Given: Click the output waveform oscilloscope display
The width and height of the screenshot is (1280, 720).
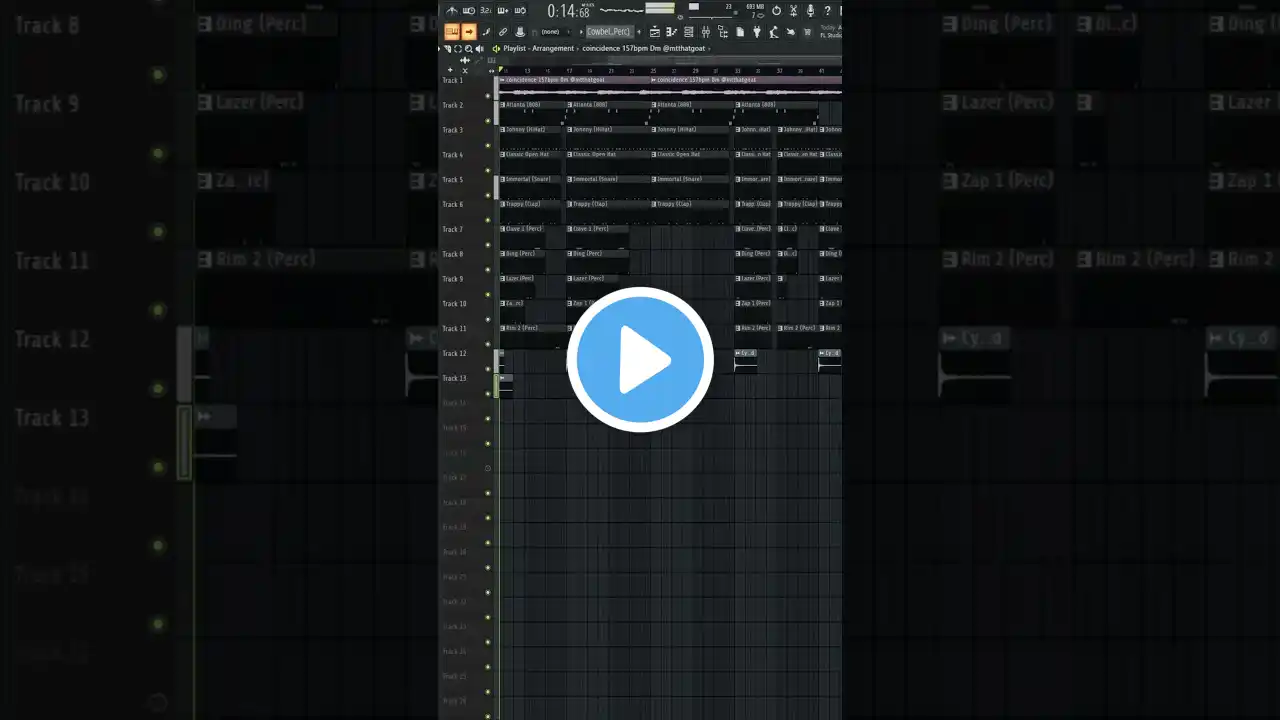Looking at the screenshot, I should [x=621, y=11].
